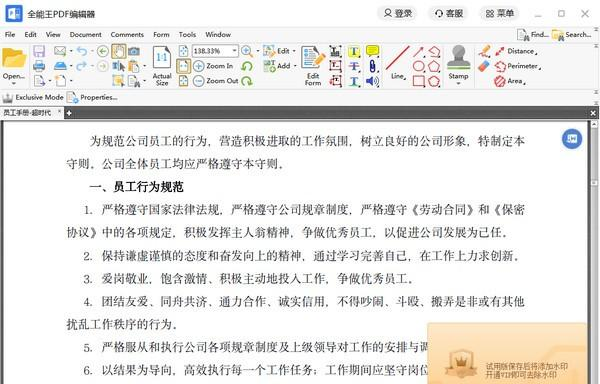This screenshot has height=384, width=600.
Task: Click Zoom Out
Action: (215, 81)
